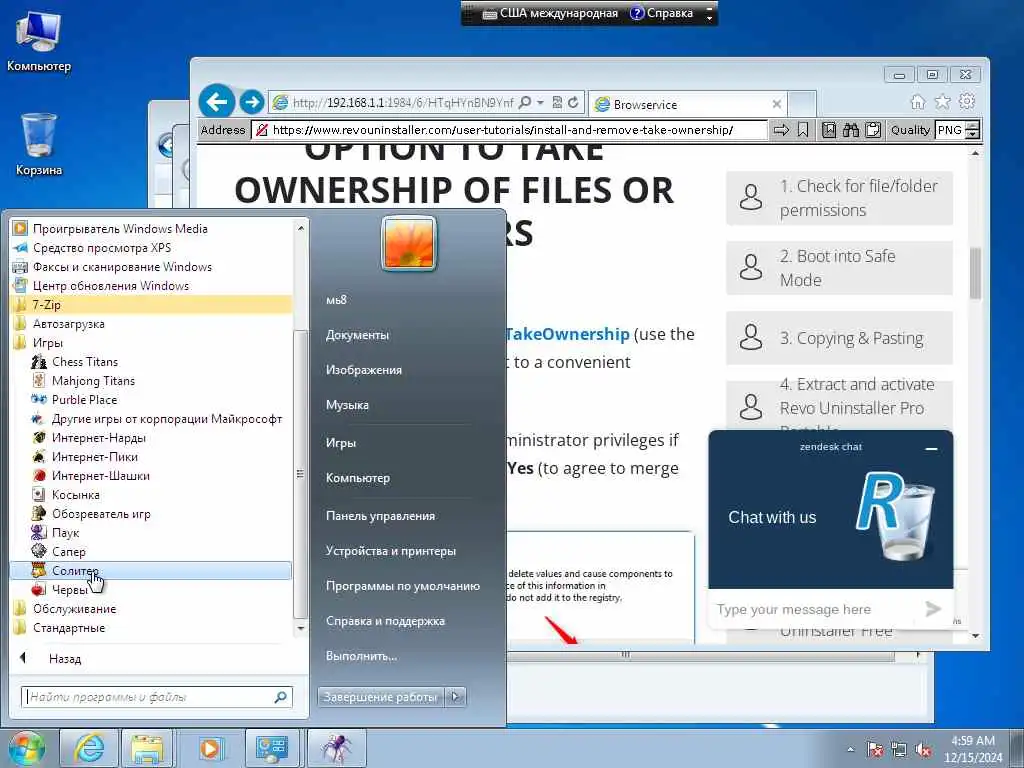The image size is (1024, 768).
Task: Refresh the page in Internet Explorer
Action: 573,103
